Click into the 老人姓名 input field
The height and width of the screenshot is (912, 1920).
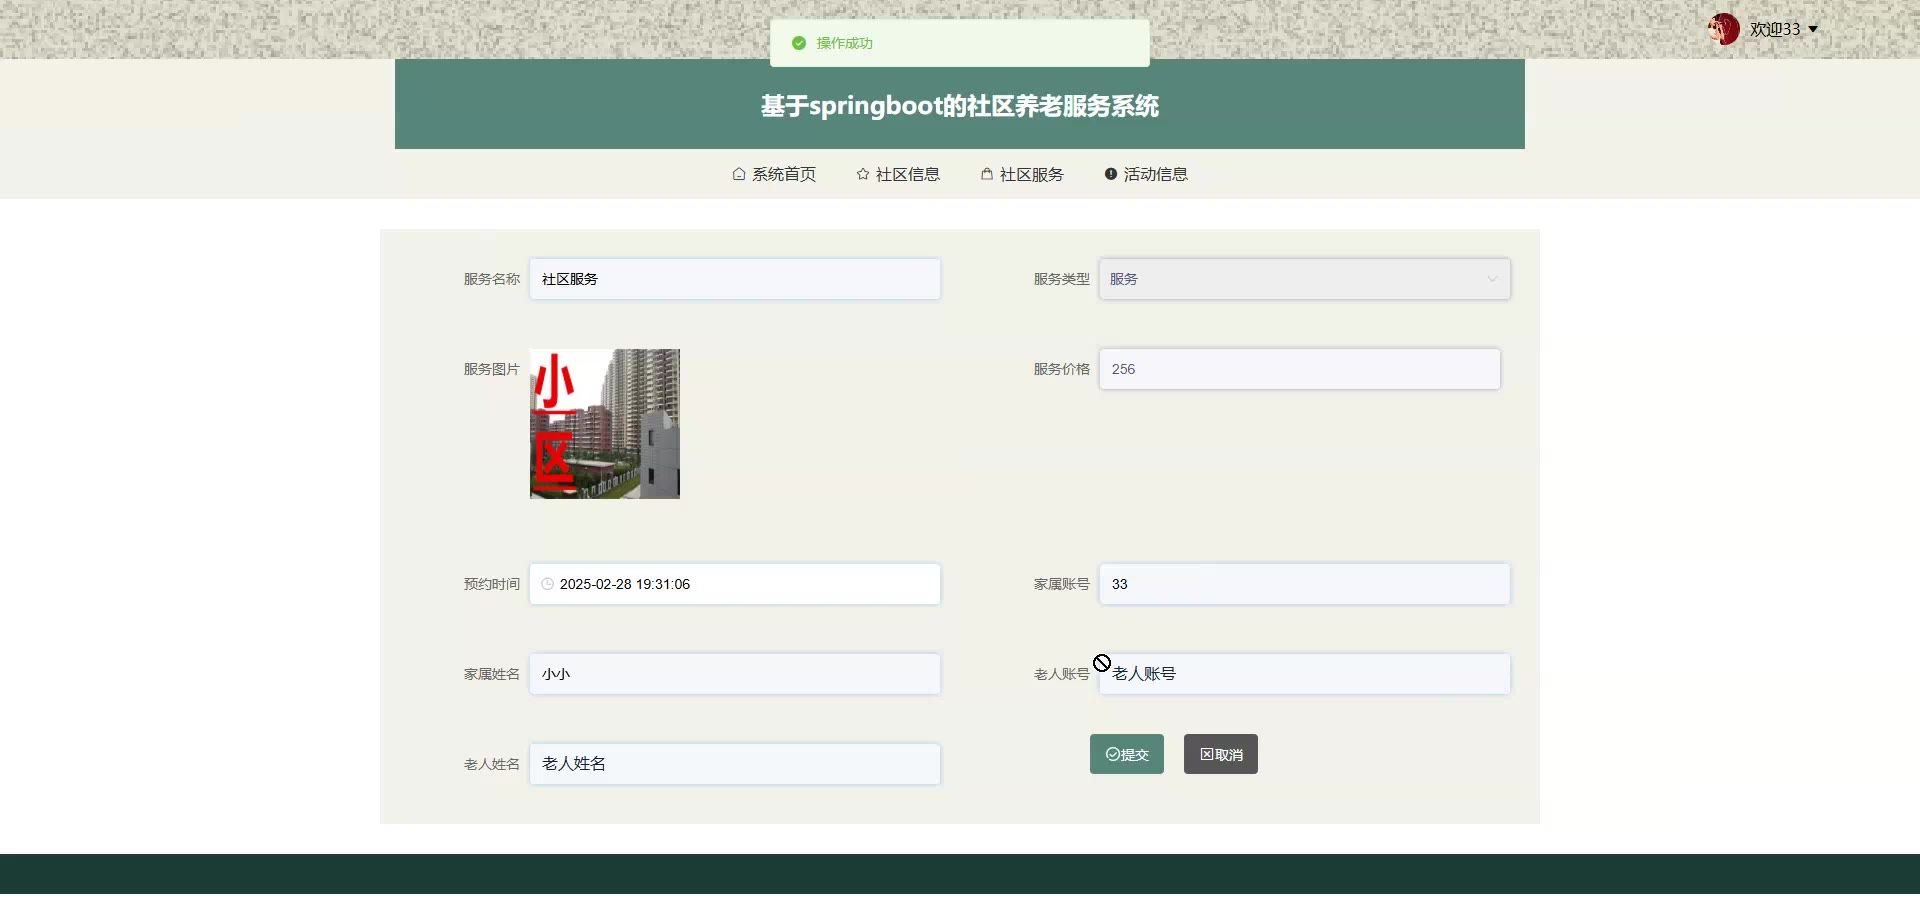[x=735, y=764]
